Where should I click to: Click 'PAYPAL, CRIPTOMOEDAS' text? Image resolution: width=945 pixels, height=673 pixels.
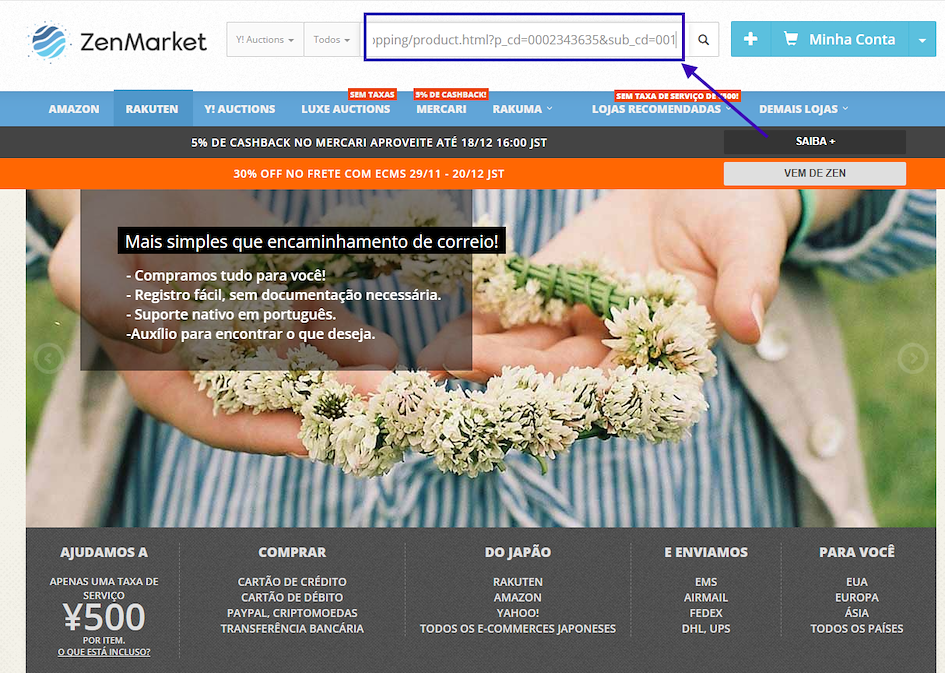pos(292,613)
